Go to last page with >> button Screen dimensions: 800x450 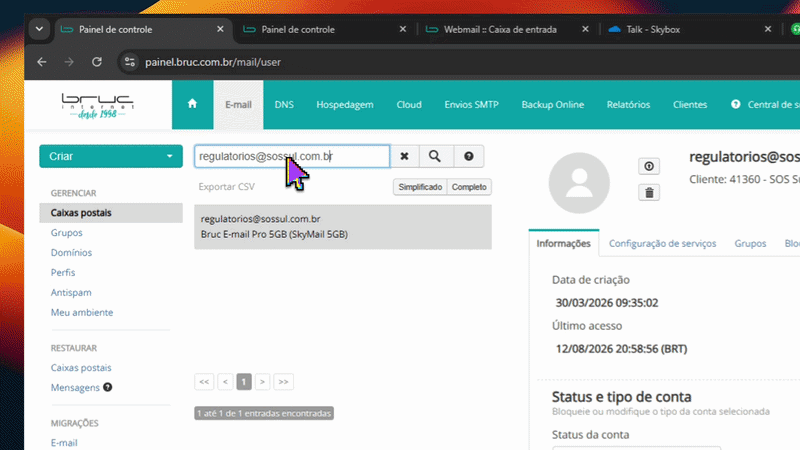tap(283, 382)
